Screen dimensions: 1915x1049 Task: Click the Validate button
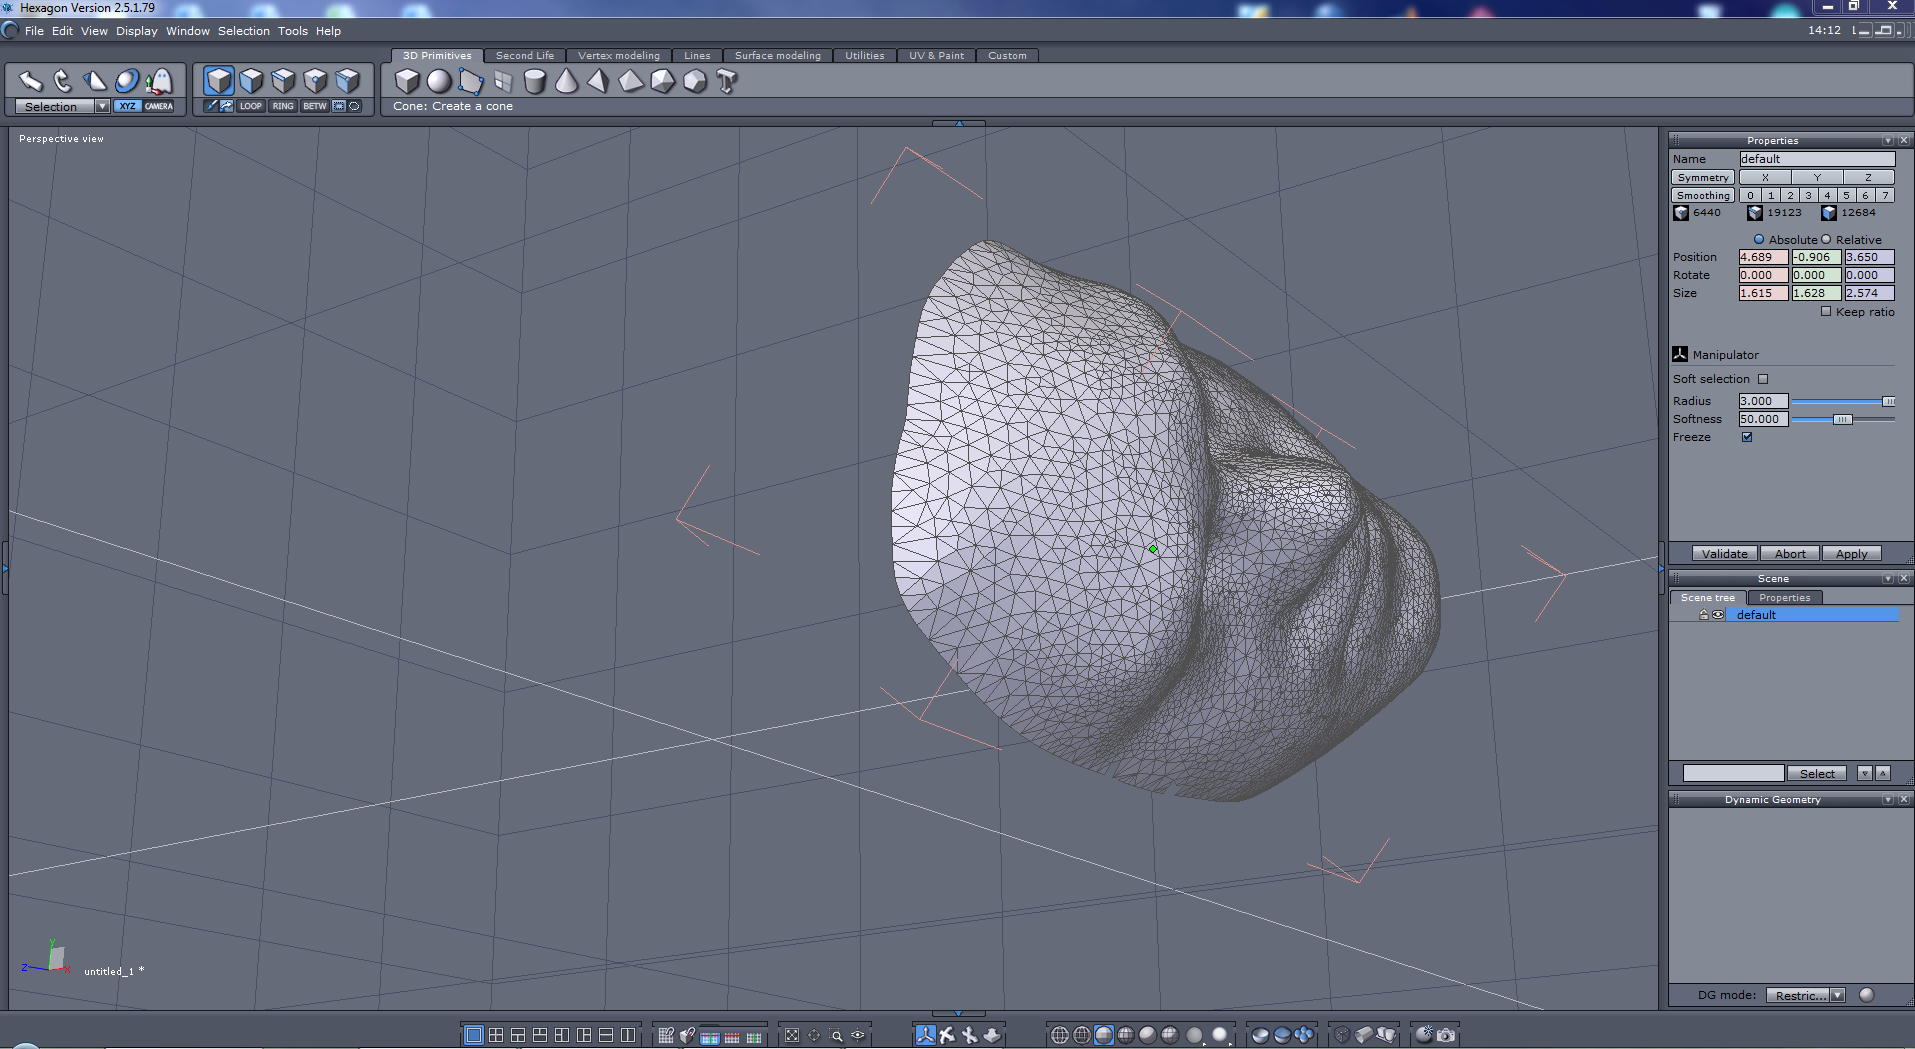[x=1725, y=553]
